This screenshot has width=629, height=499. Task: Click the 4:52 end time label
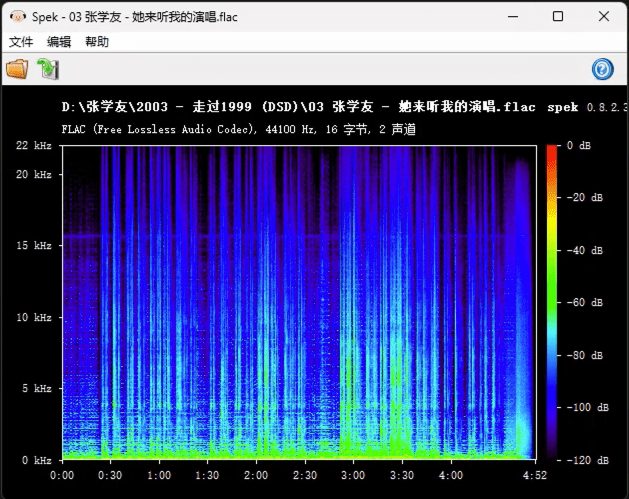point(535,475)
